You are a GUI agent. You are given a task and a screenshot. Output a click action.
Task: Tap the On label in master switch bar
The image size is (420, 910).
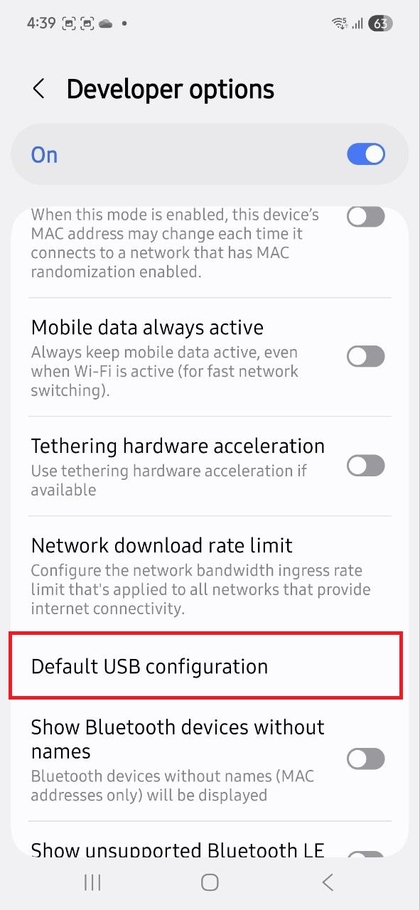[44, 155]
